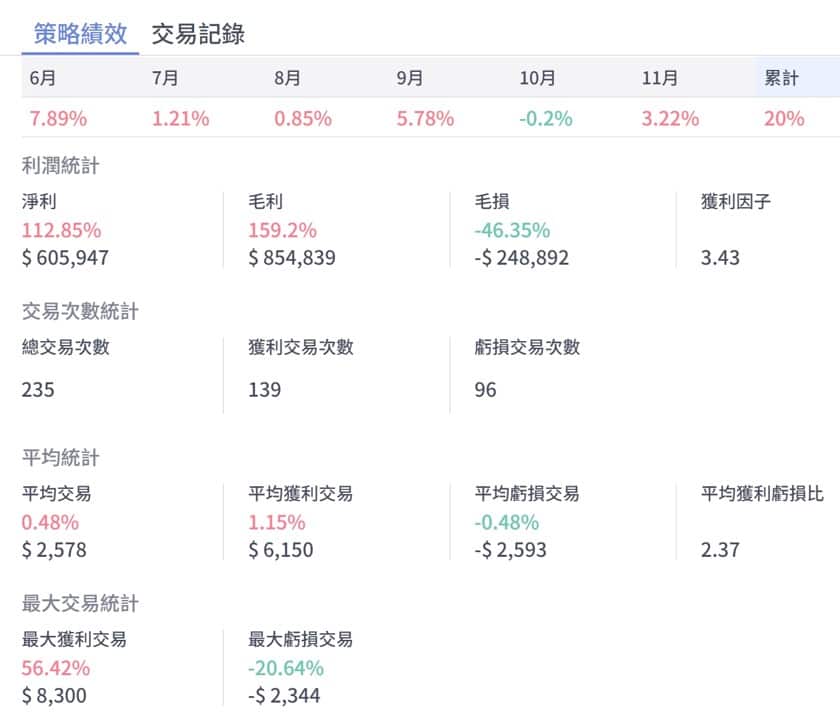This screenshot has height=725, width=840.
Task: Select the 7月 column header
Action: (165, 78)
